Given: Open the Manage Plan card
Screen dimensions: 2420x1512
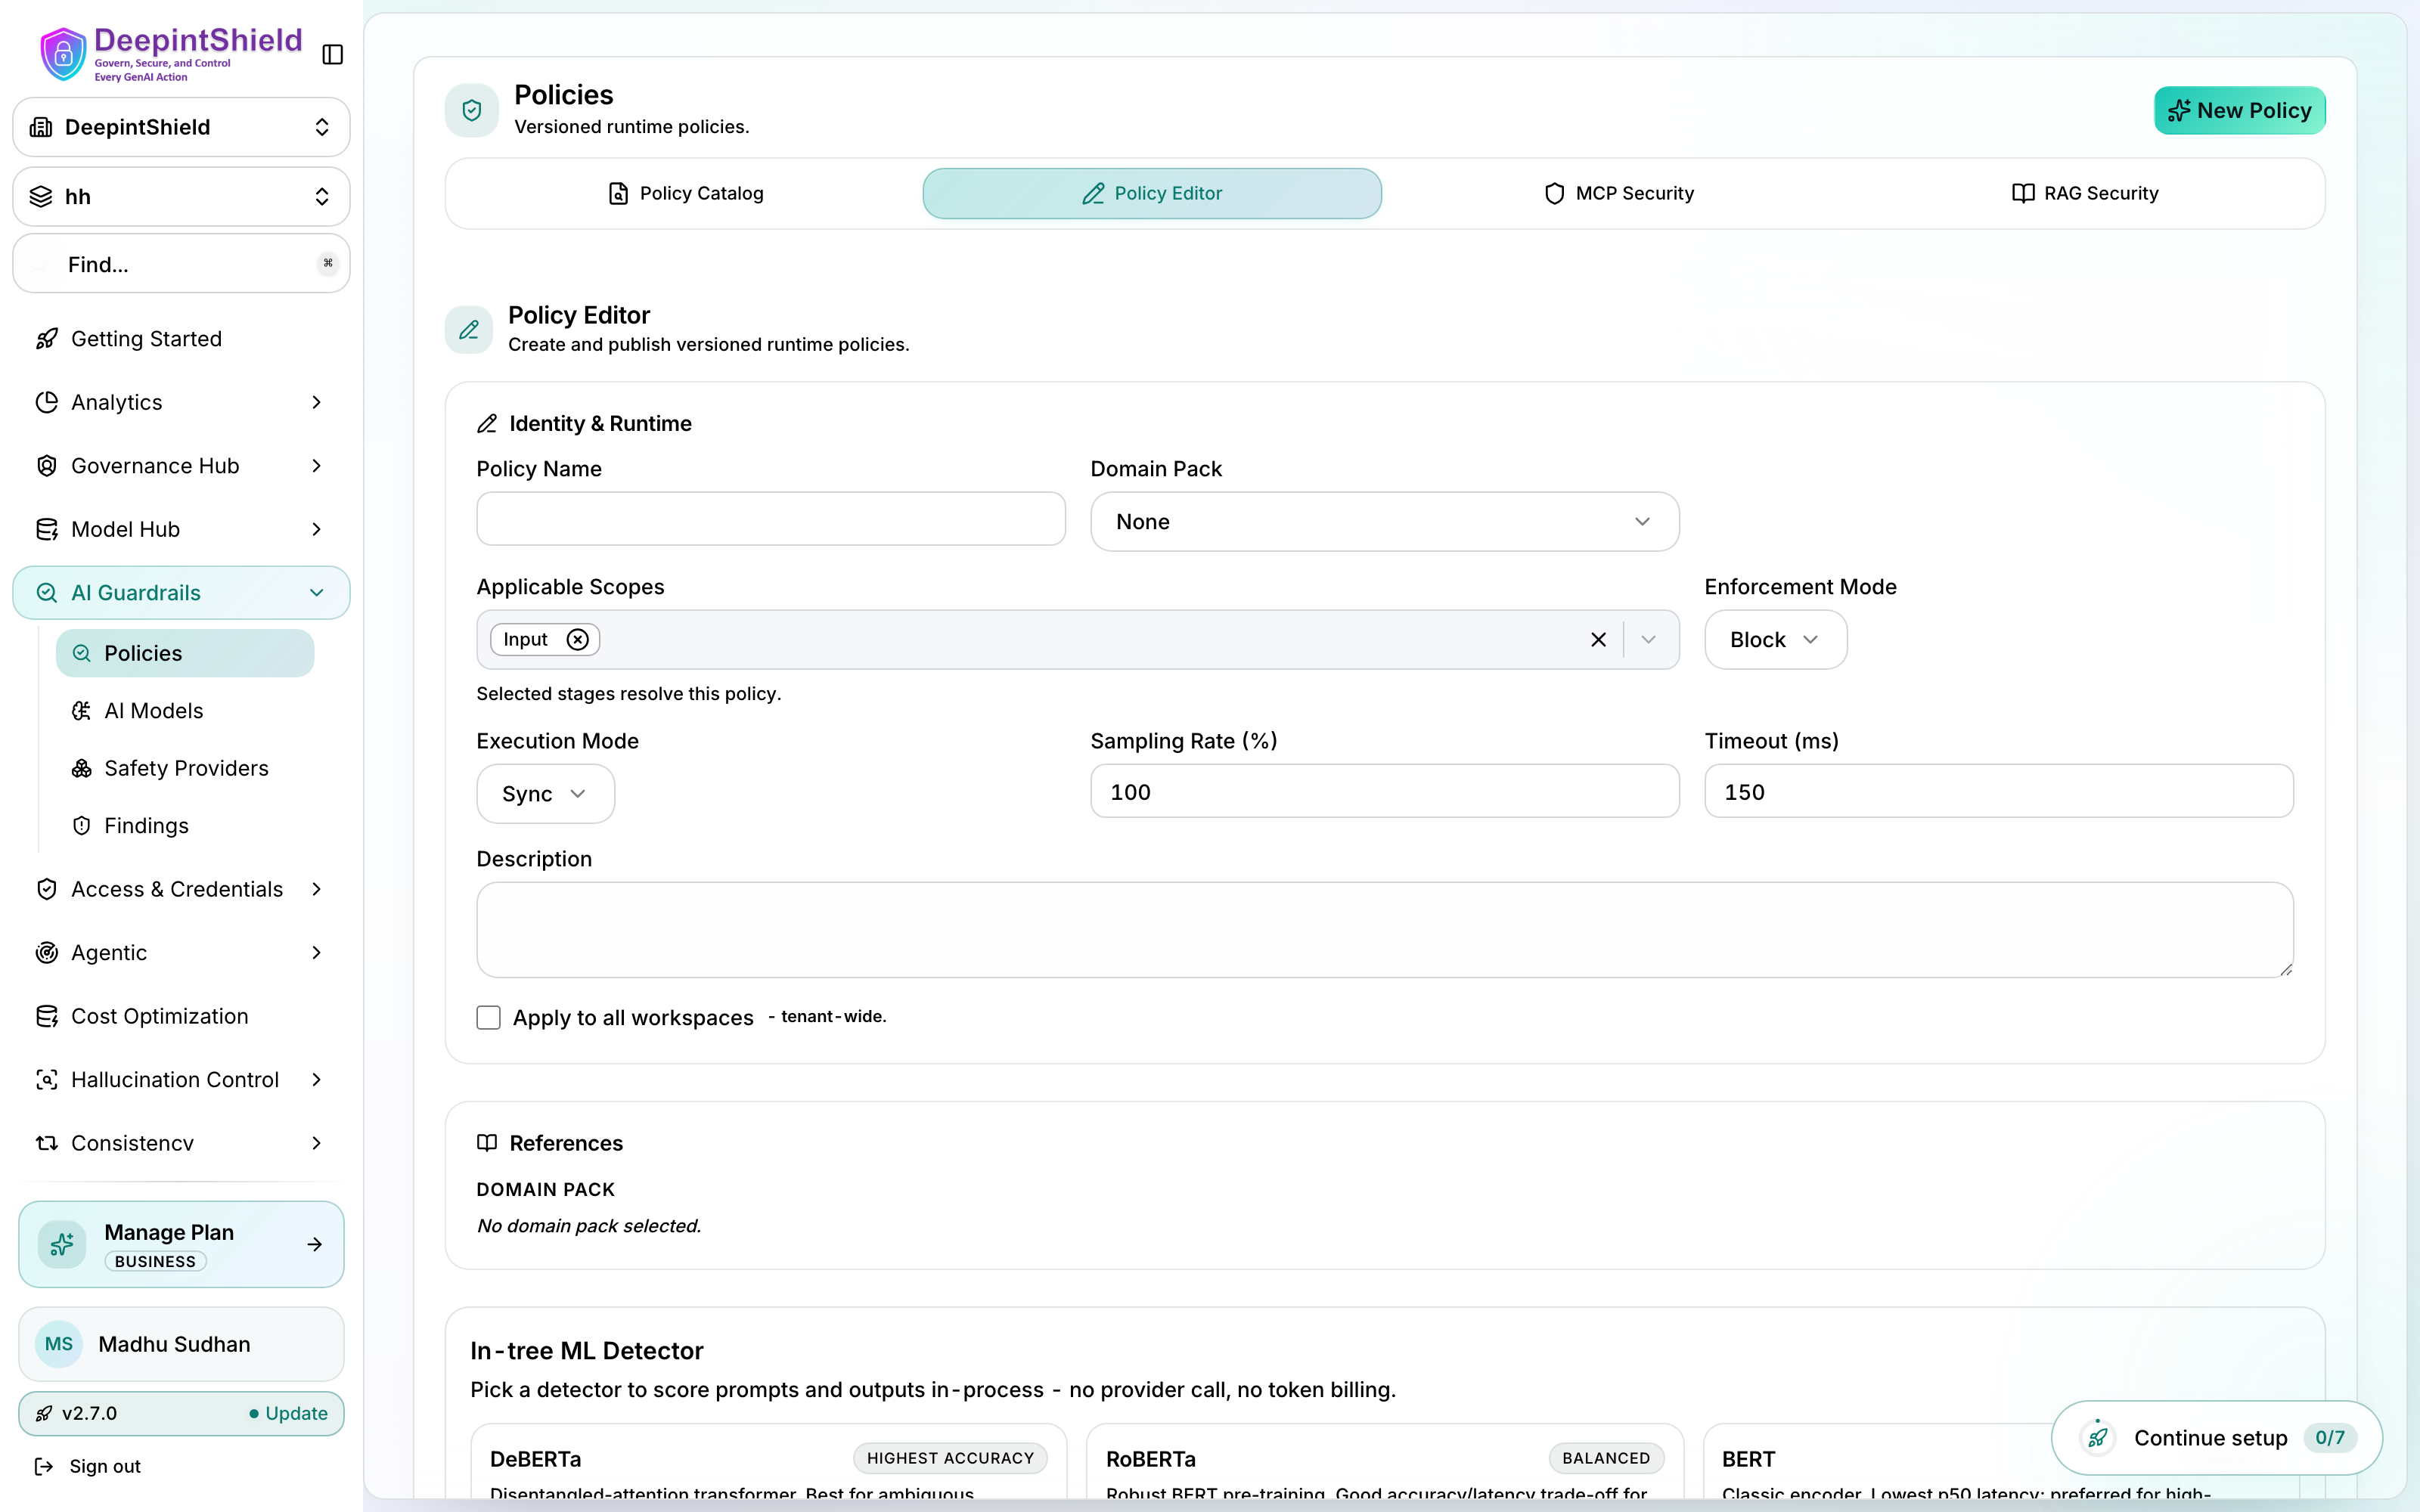Looking at the screenshot, I should (x=181, y=1244).
